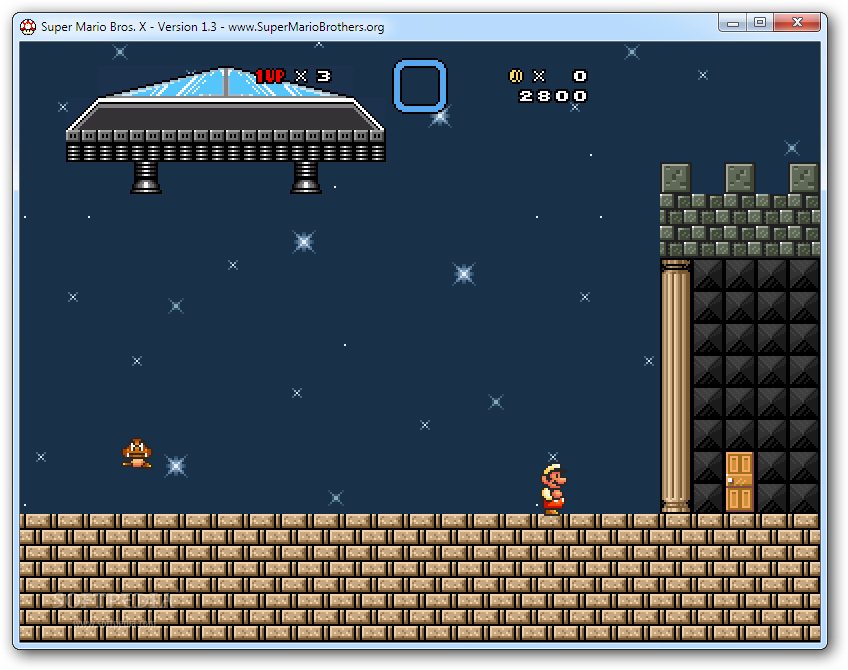Viewport: 848px width, 670px height.
Task: Click the score value 2800
Action: (x=553, y=96)
